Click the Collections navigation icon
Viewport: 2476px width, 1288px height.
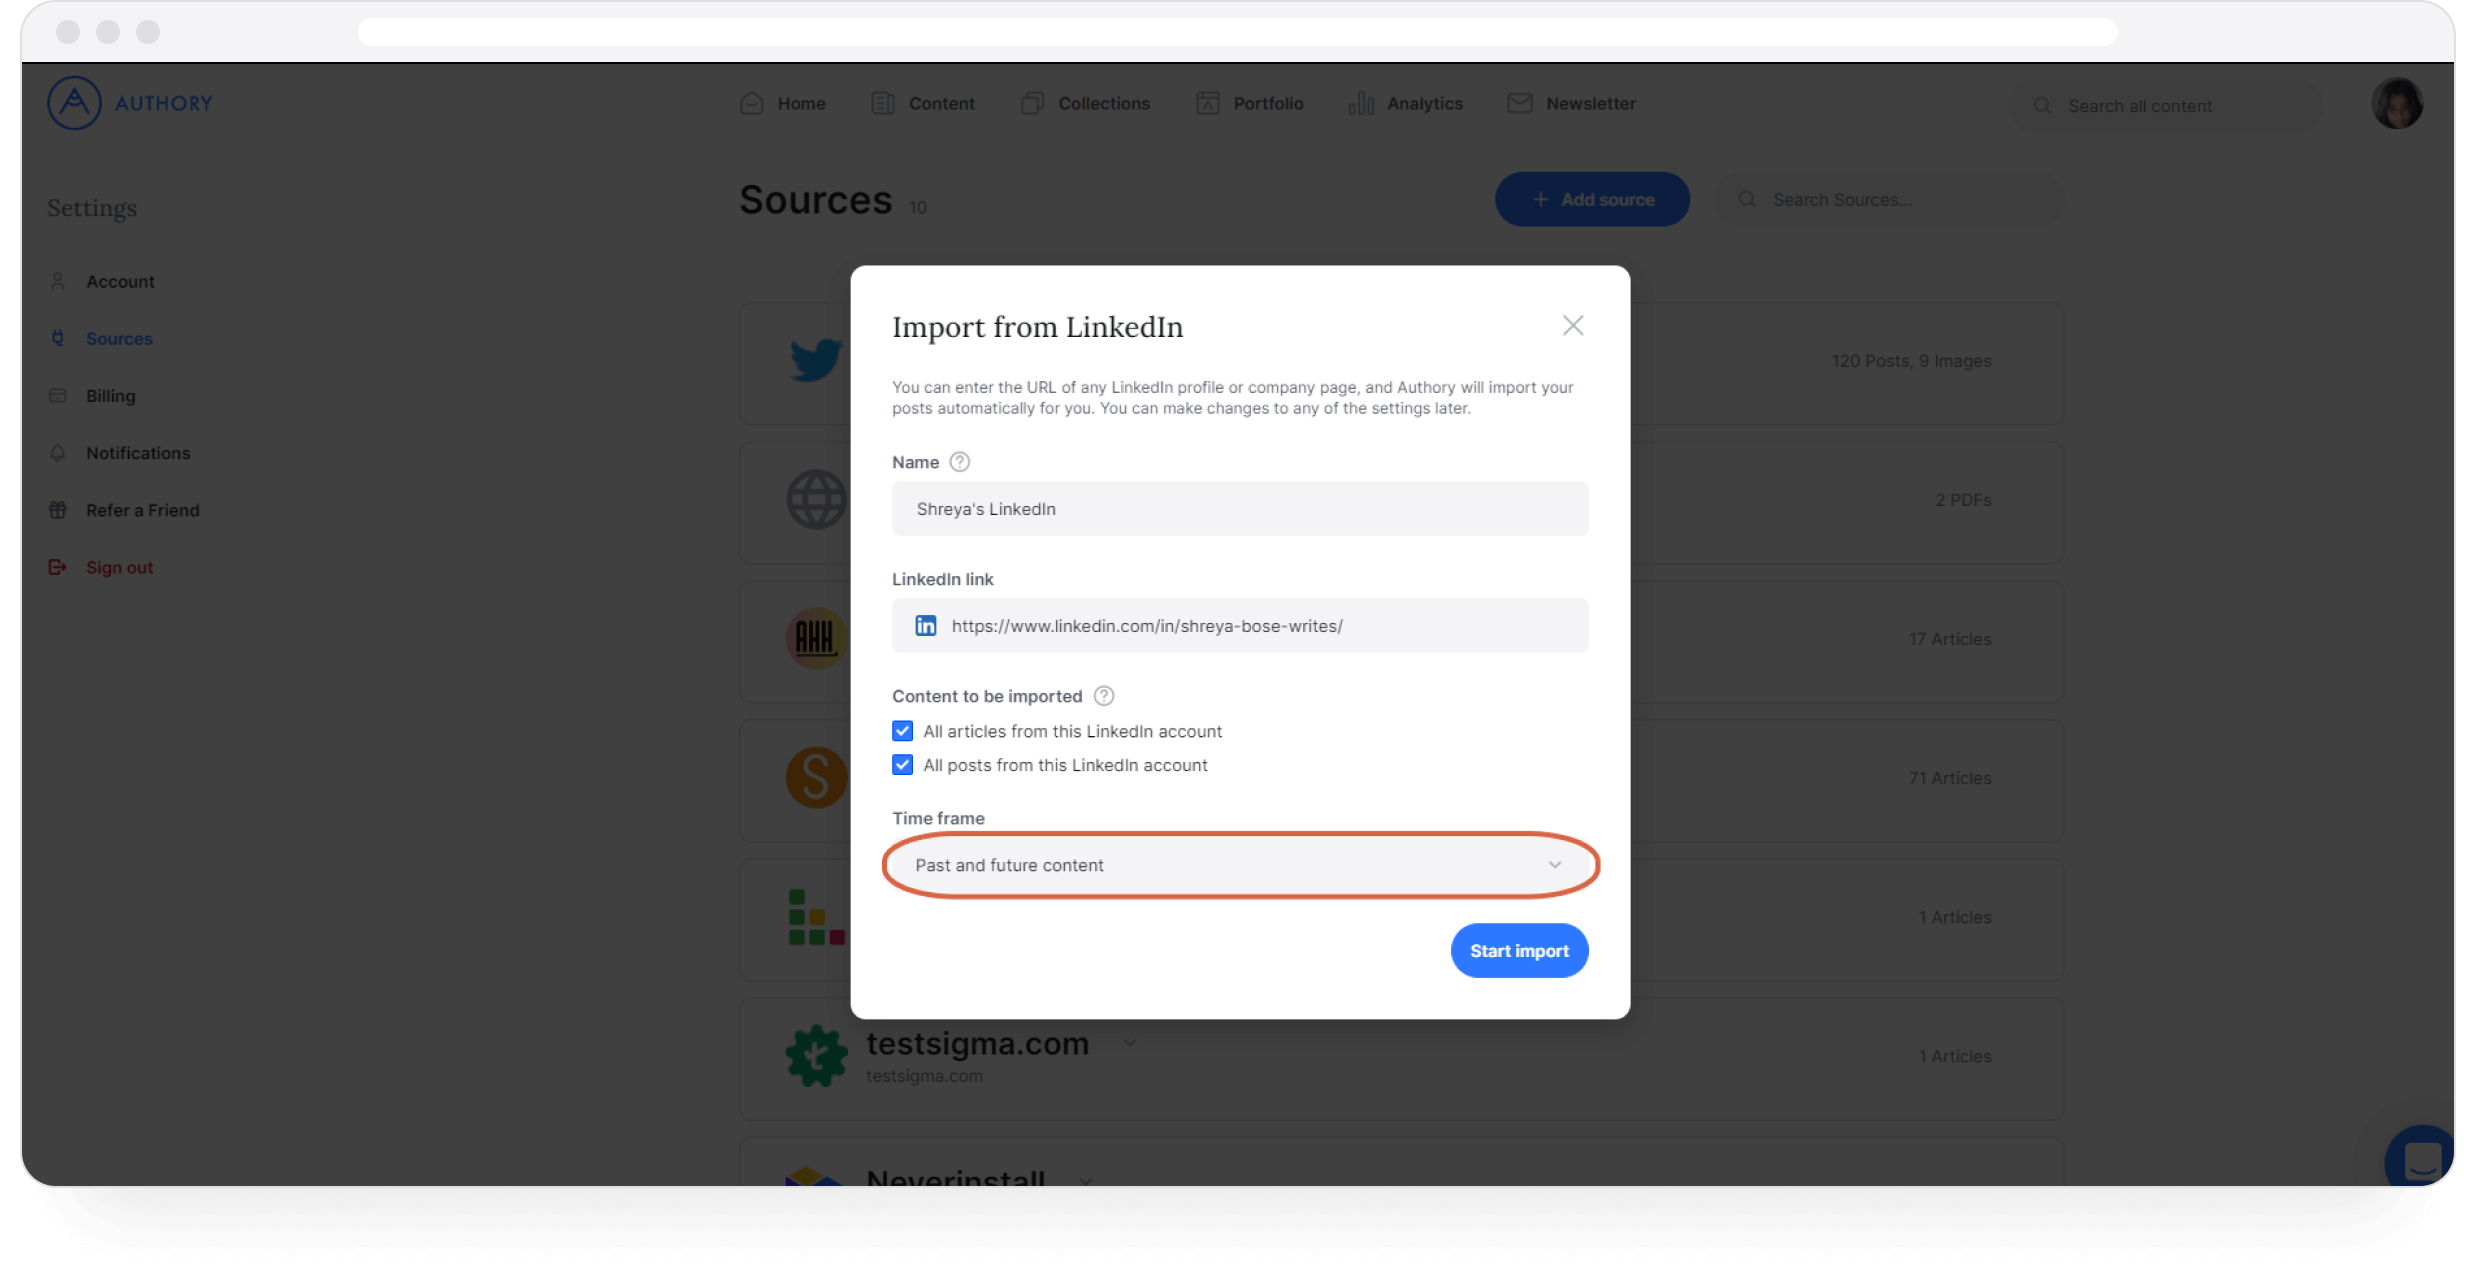click(1033, 101)
